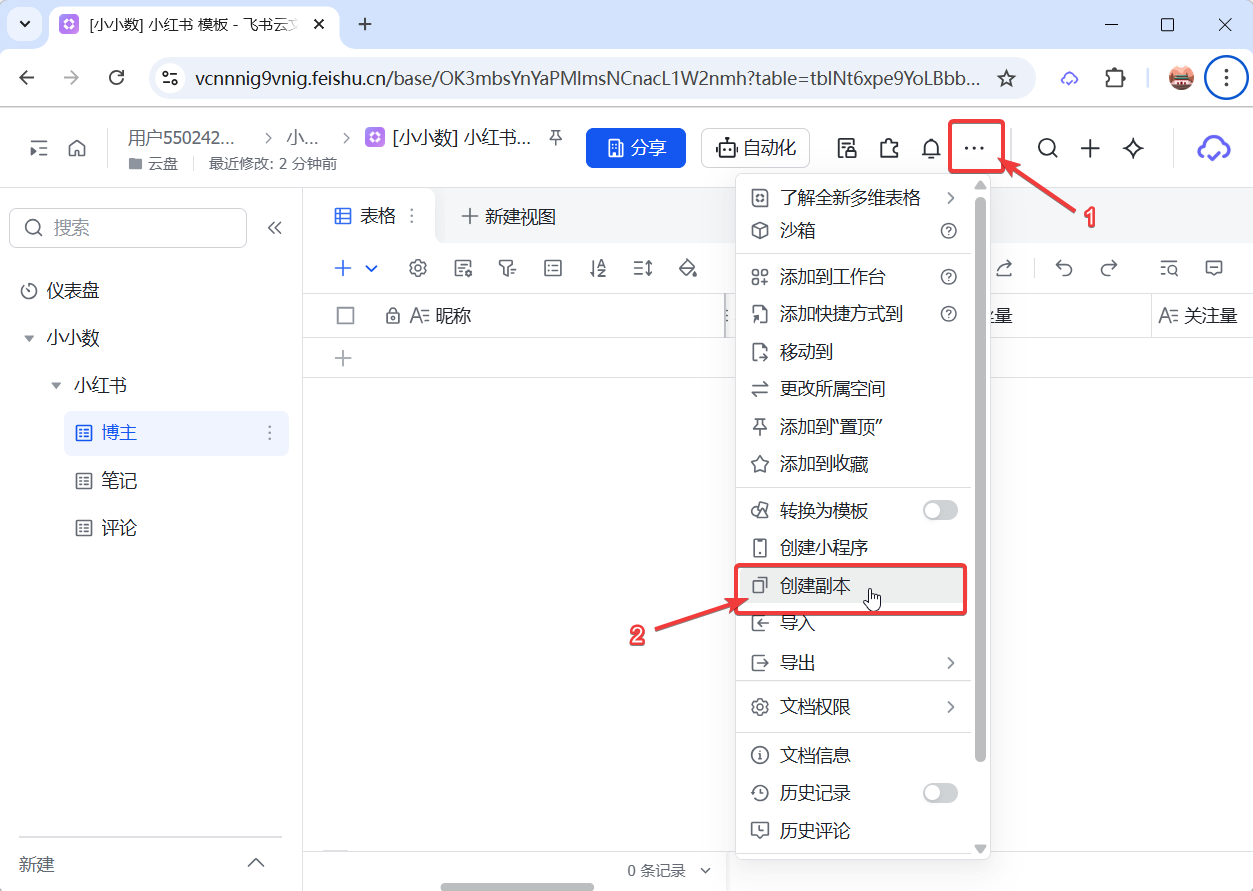This screenshot has height=891, width=1253.
Task: Click the magnifier search icon in the top bar
Action: [1047, 147]
